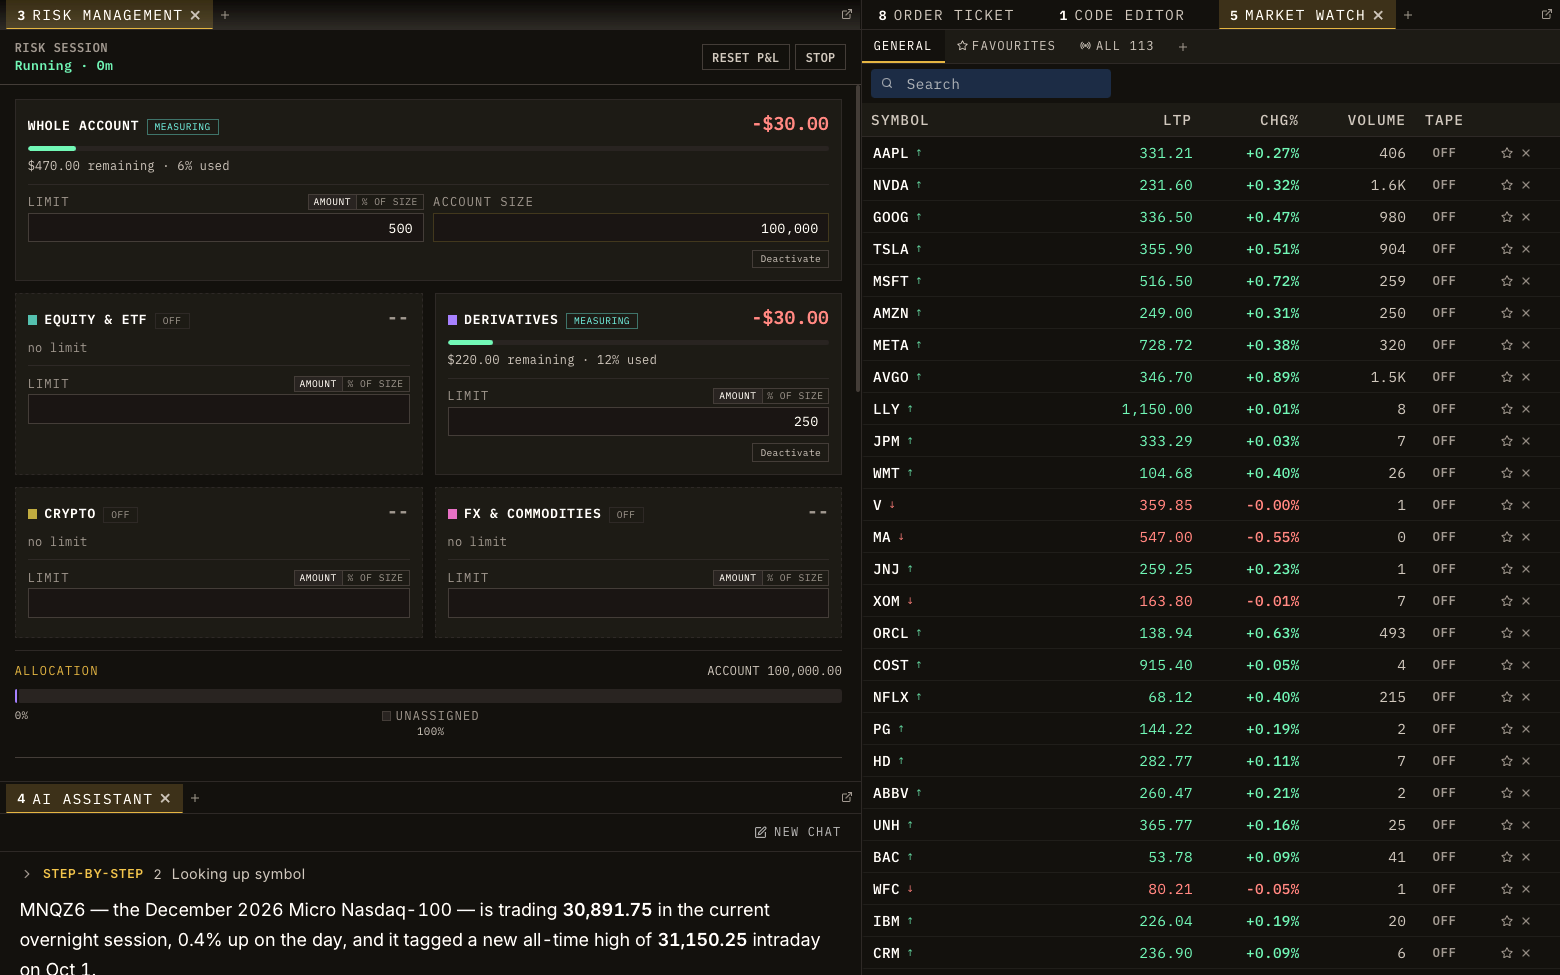Add a new watchlist next to ALL 113
The image size is (1560, 975).
pos(1183,47)
